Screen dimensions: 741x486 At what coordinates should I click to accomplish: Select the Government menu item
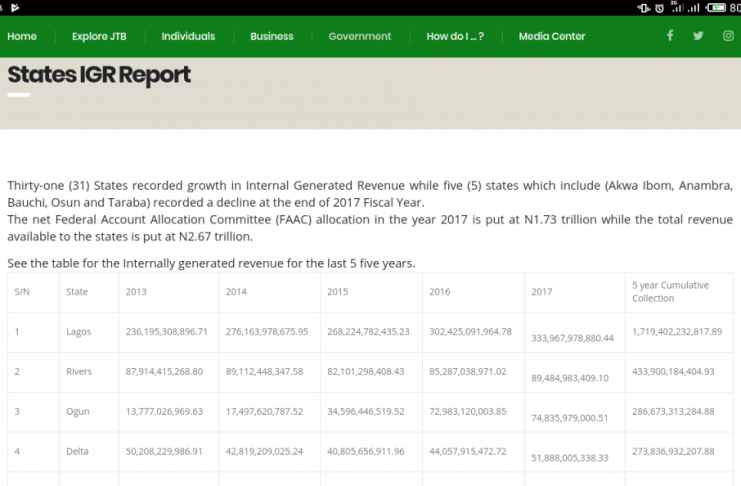tap(360, 36)
